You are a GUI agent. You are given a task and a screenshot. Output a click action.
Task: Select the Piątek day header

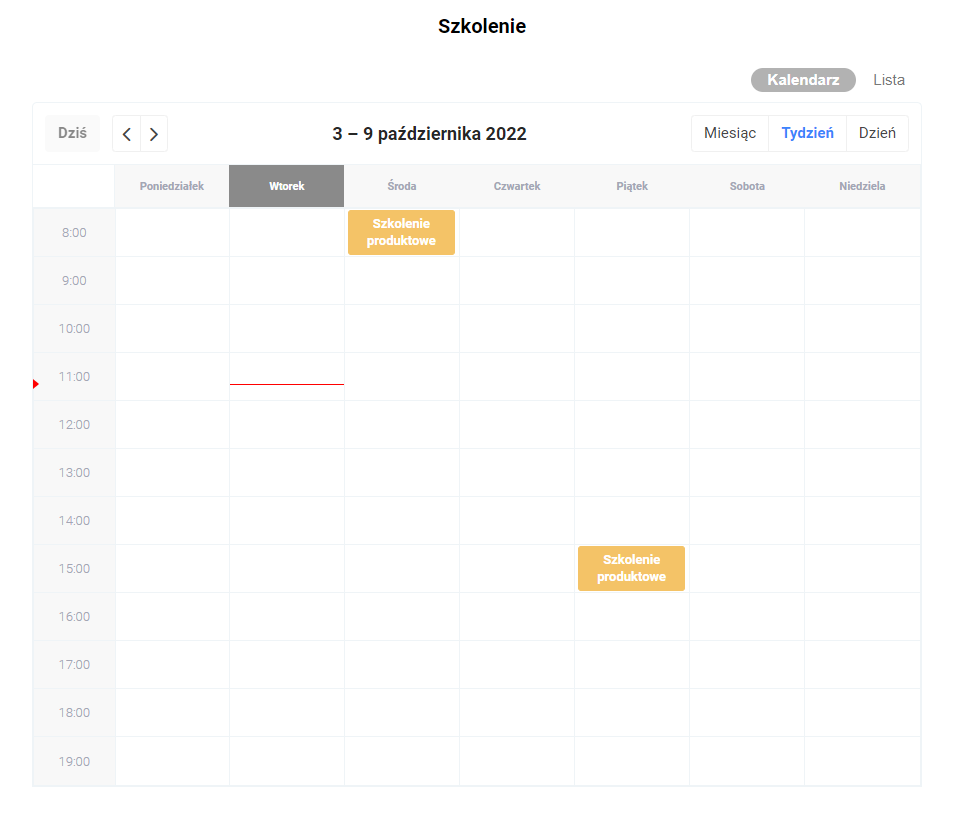pyautogui.click(x=632, y=186)
